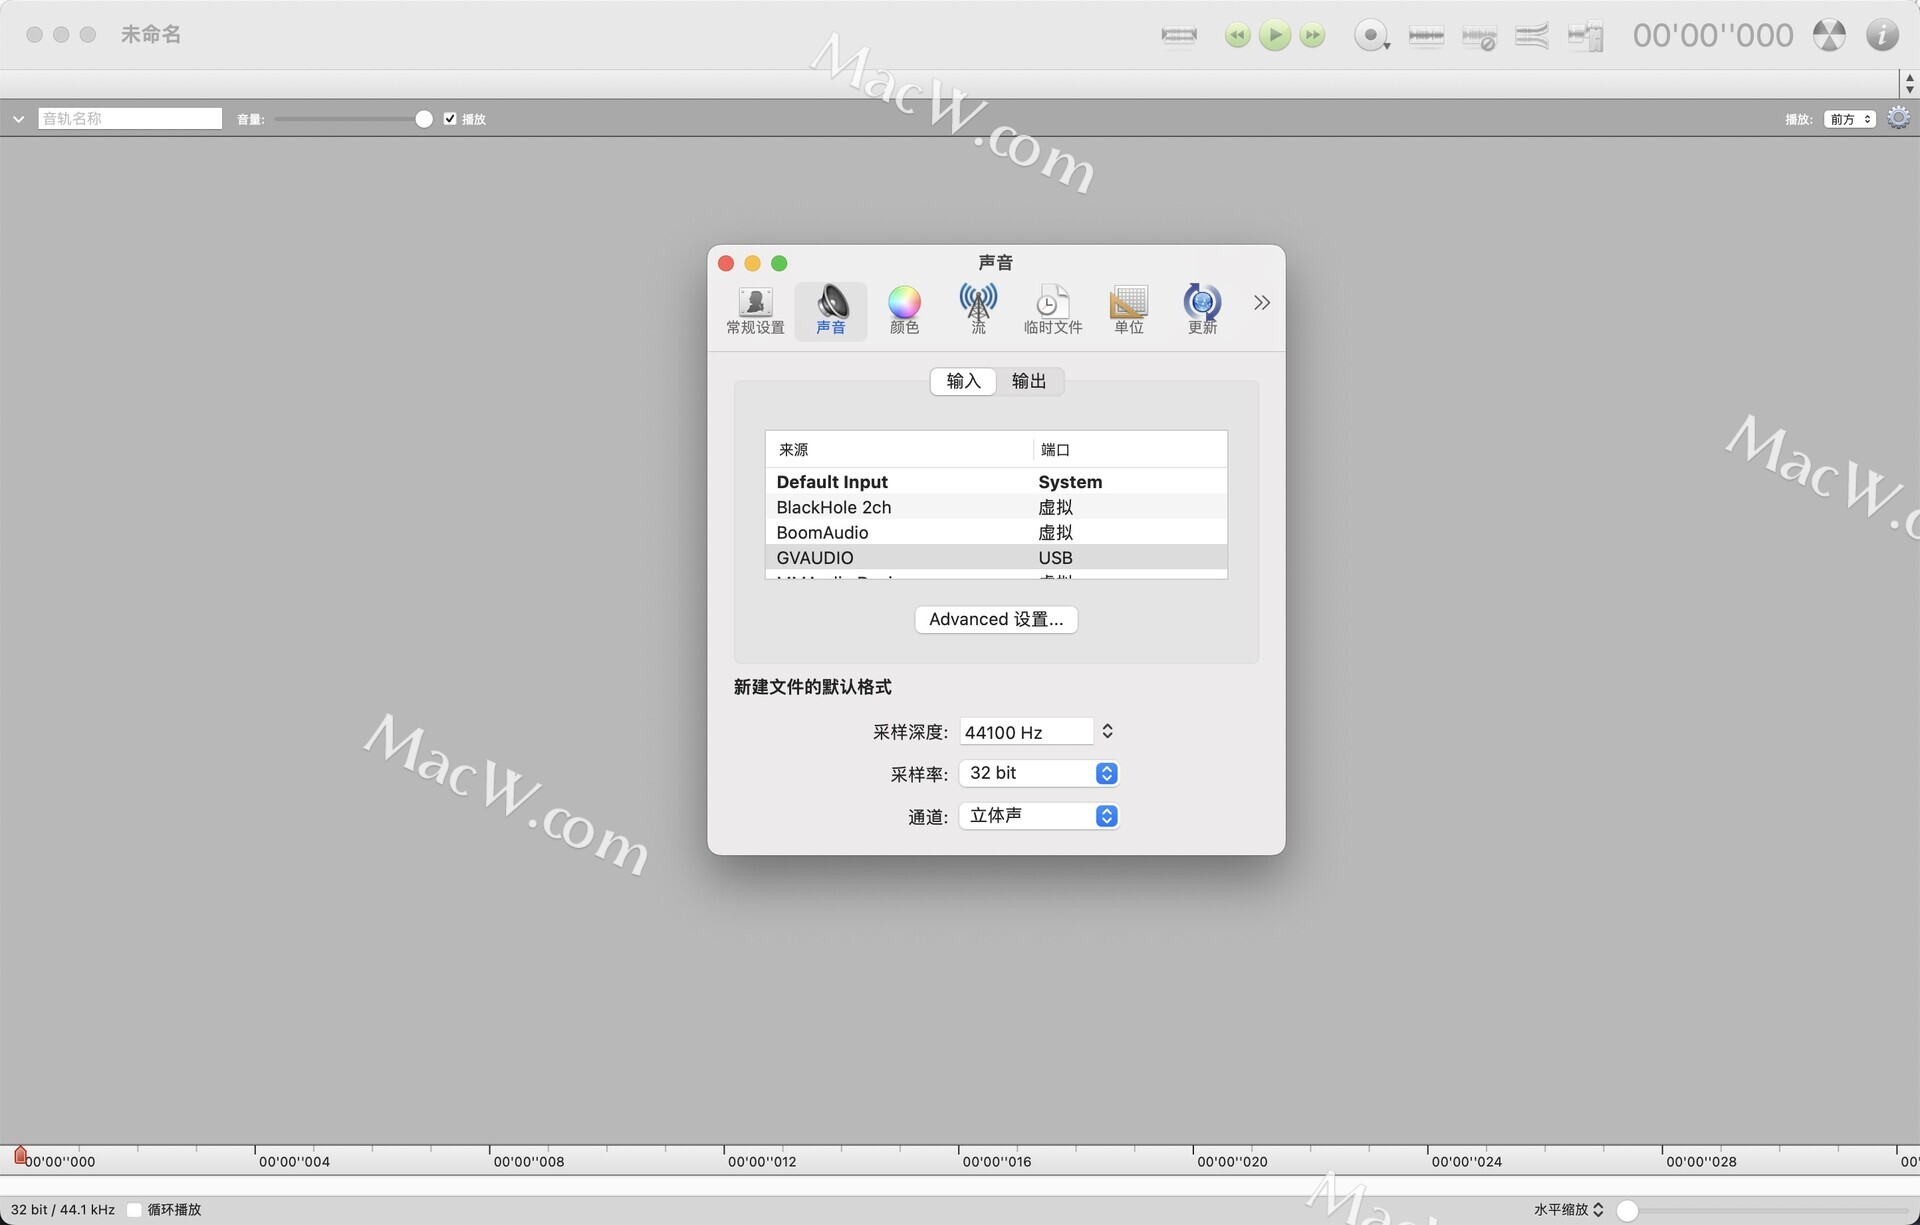Toggle the track playback checkbox

coord(450,119)
